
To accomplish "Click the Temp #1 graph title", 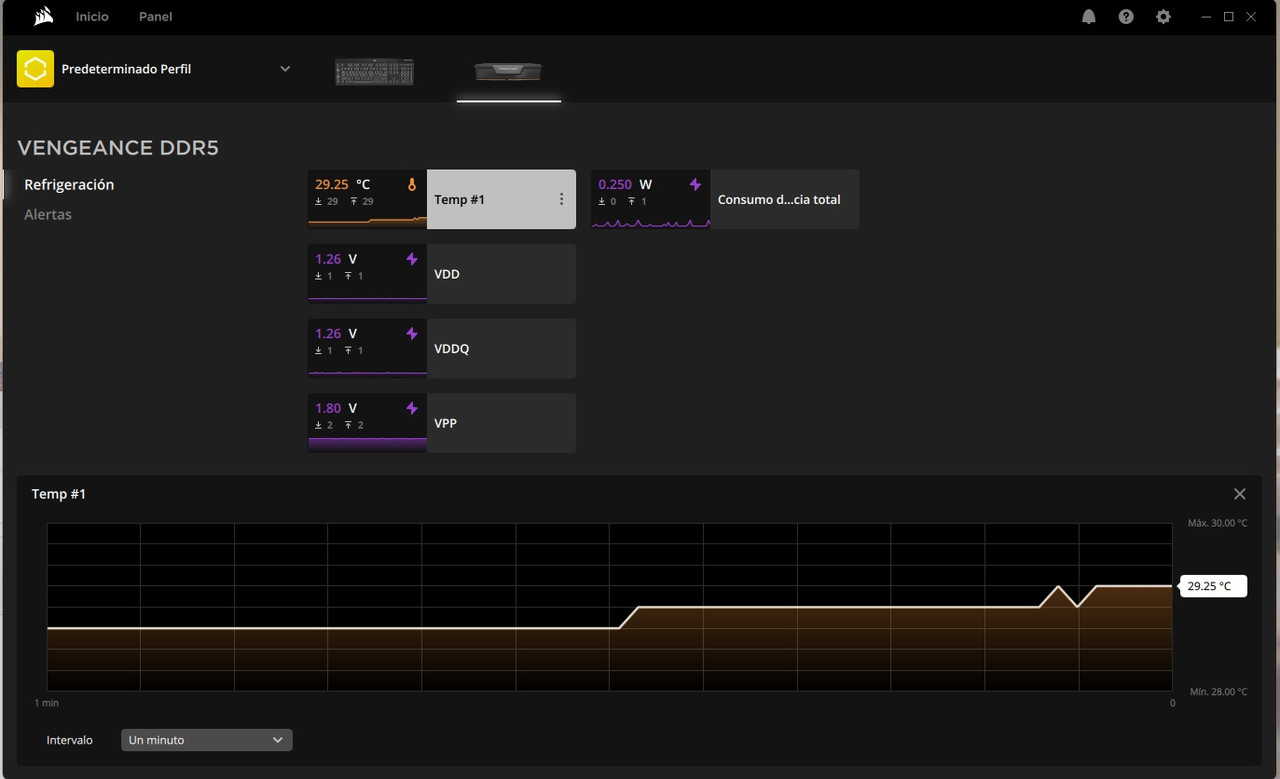I will coord(59,494).
